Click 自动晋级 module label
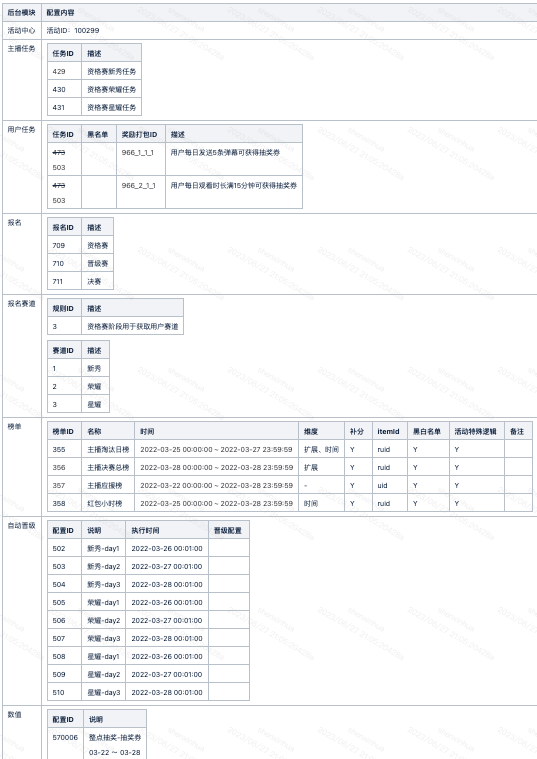The height and width of the screenshot is (759, 537). coord(21,525)
